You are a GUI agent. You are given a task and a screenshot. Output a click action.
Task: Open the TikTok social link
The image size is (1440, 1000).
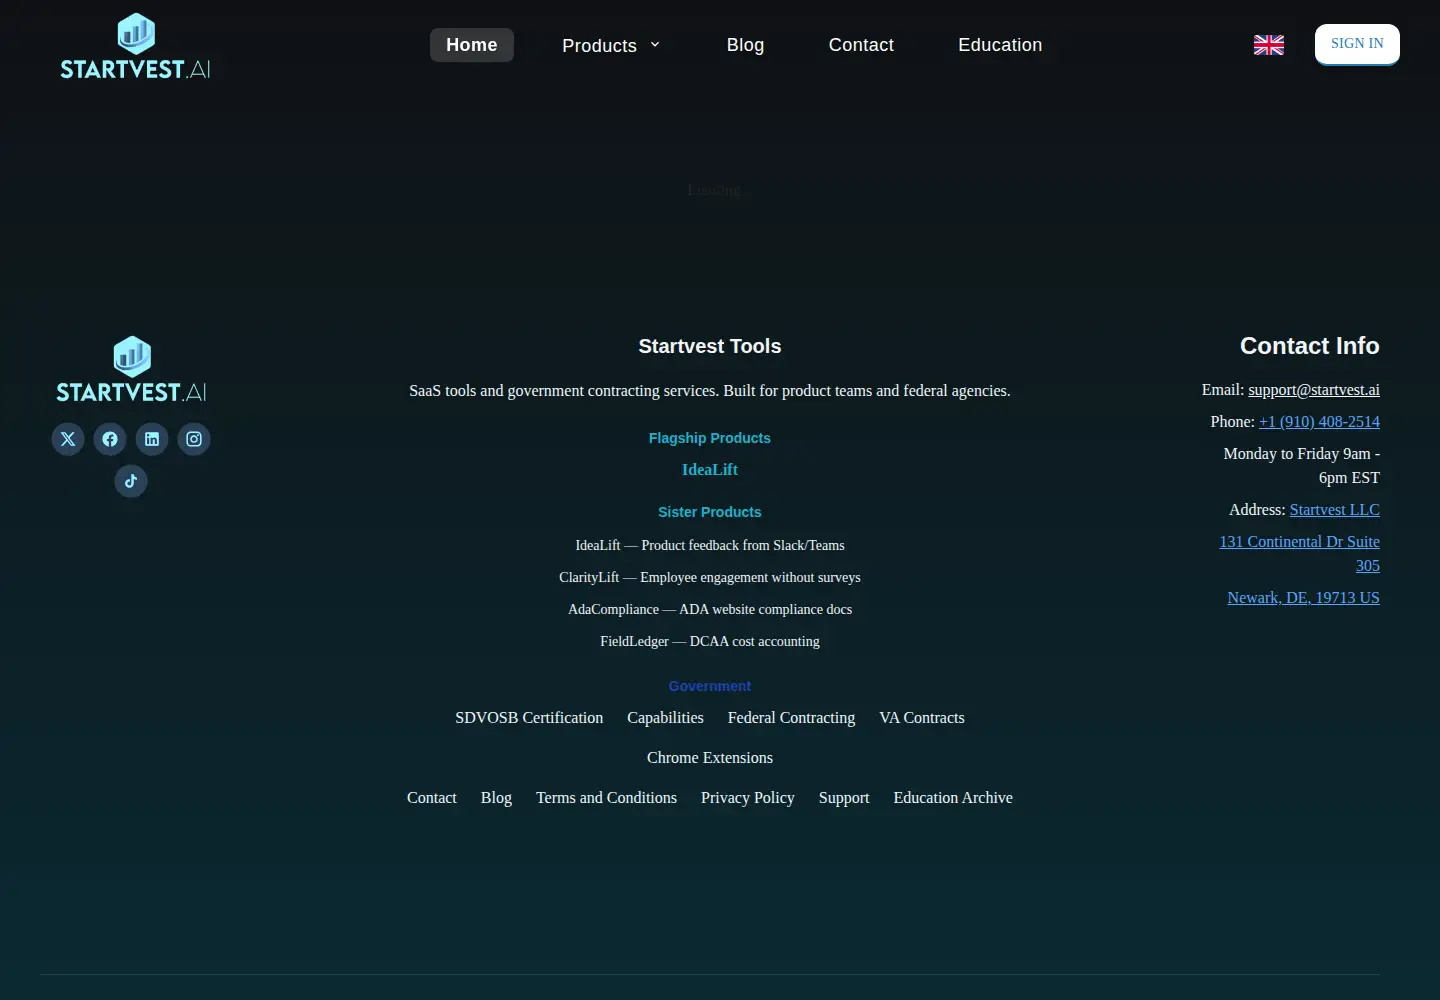(x=131, y=481)
